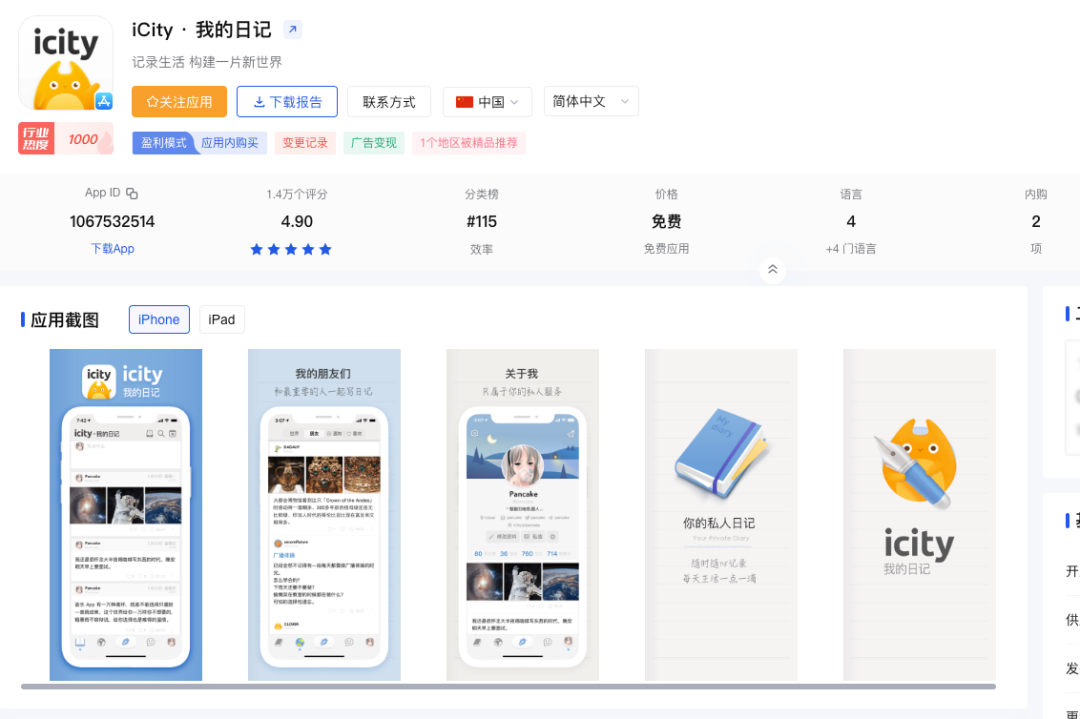Click the App ID number 1067532514
Screen dimensions: 1080x719
pos(112,222)
